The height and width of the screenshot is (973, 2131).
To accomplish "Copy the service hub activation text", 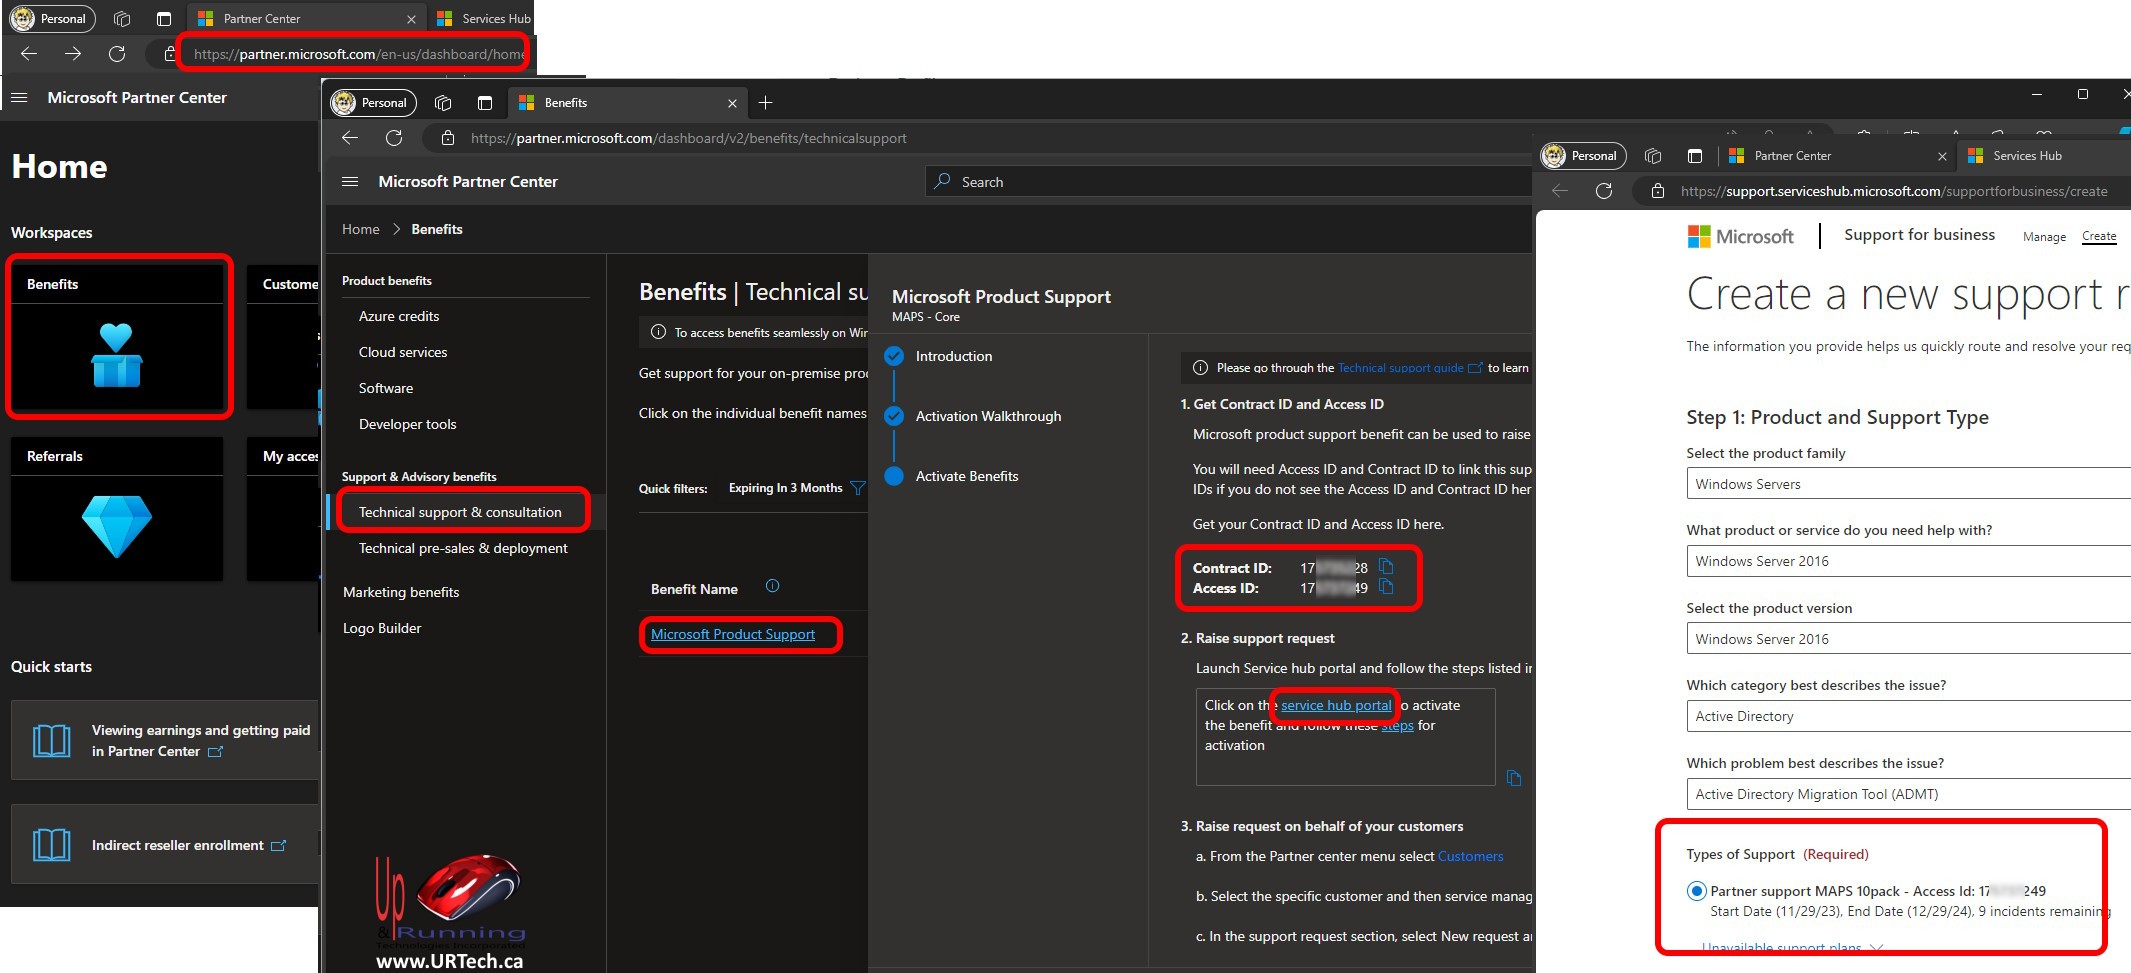I will (1513, 778).
